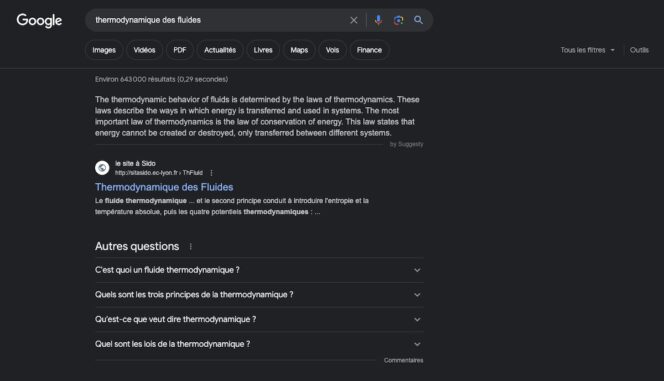Open the three-dot menu next to Autres questions
Viewport: 664px width, 381px height.
[191, 246]
